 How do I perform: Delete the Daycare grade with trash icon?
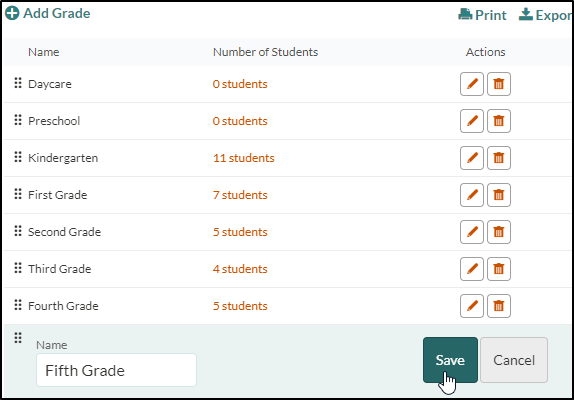(x=499, y=84)
